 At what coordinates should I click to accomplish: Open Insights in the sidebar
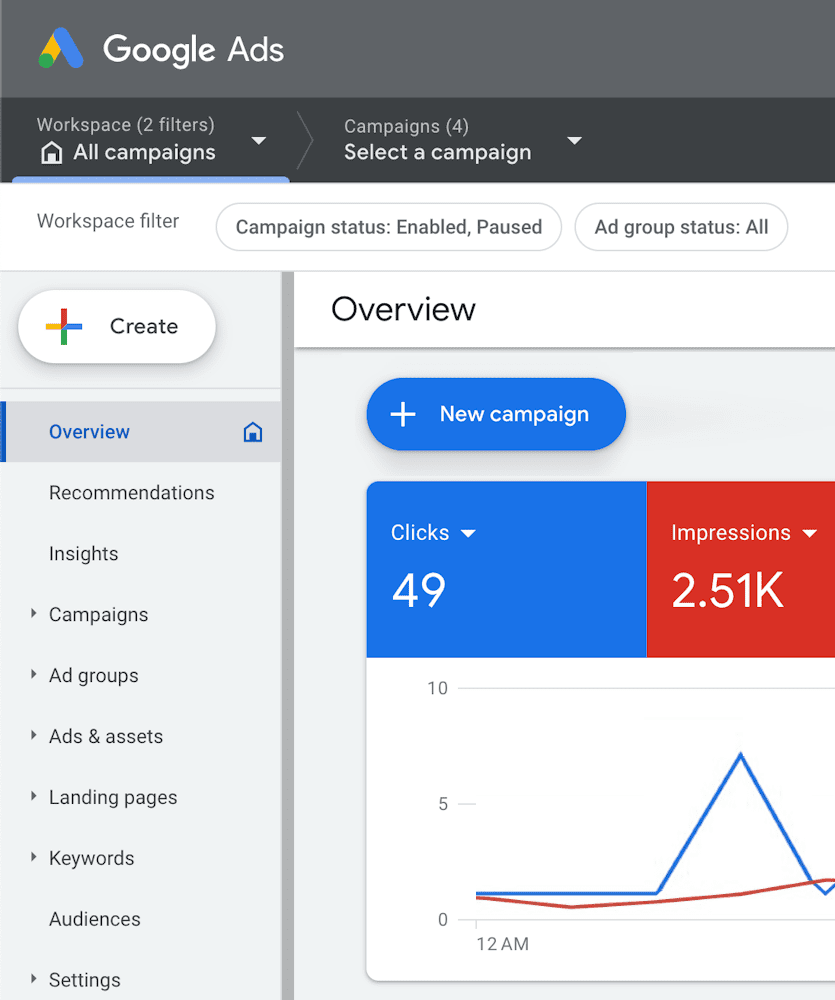click(84, 554)
